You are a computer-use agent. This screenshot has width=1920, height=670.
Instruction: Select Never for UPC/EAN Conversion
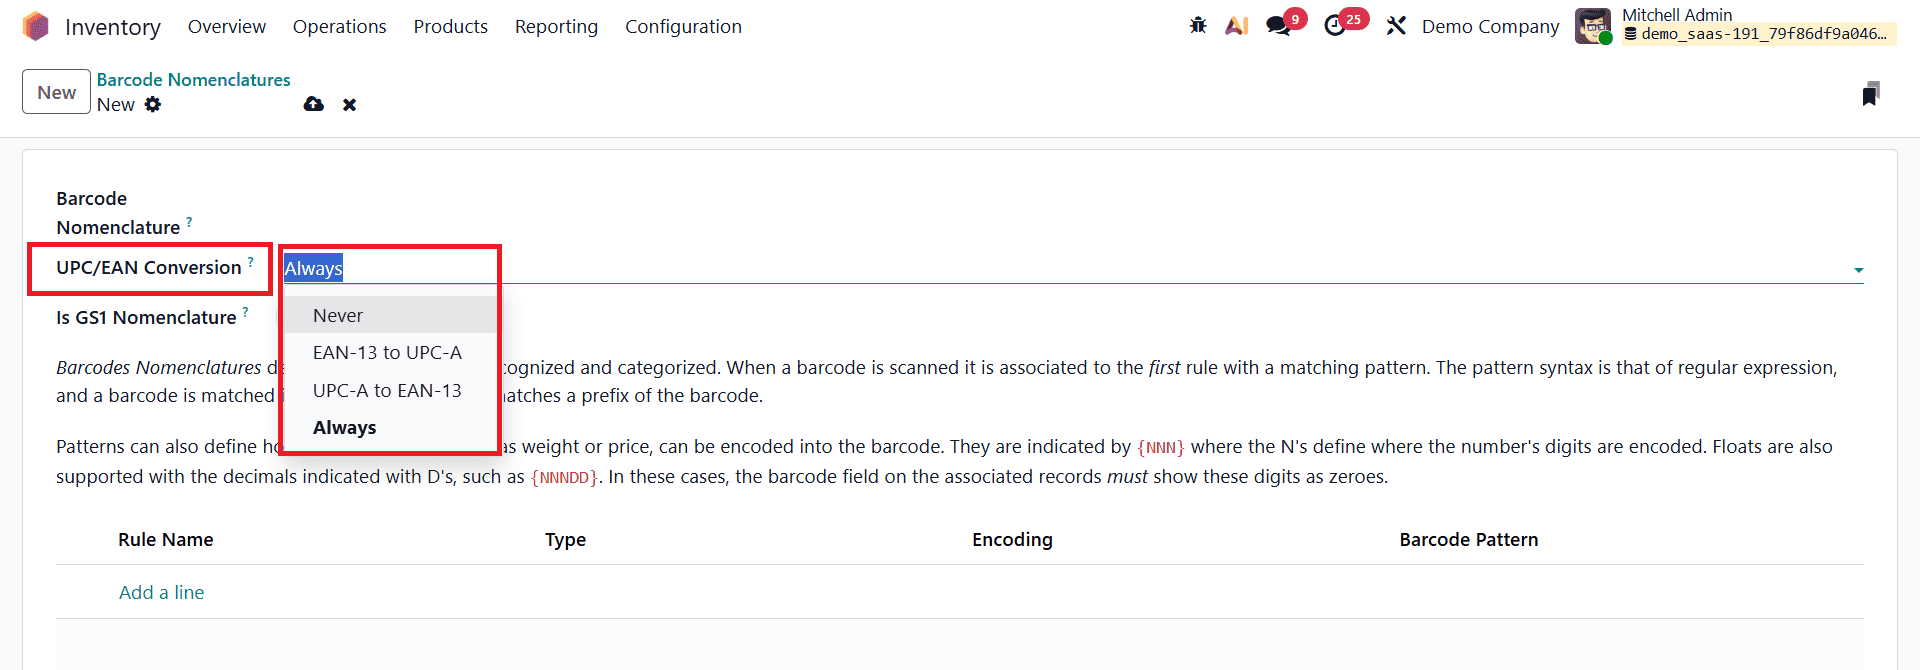tap(337, 314)
